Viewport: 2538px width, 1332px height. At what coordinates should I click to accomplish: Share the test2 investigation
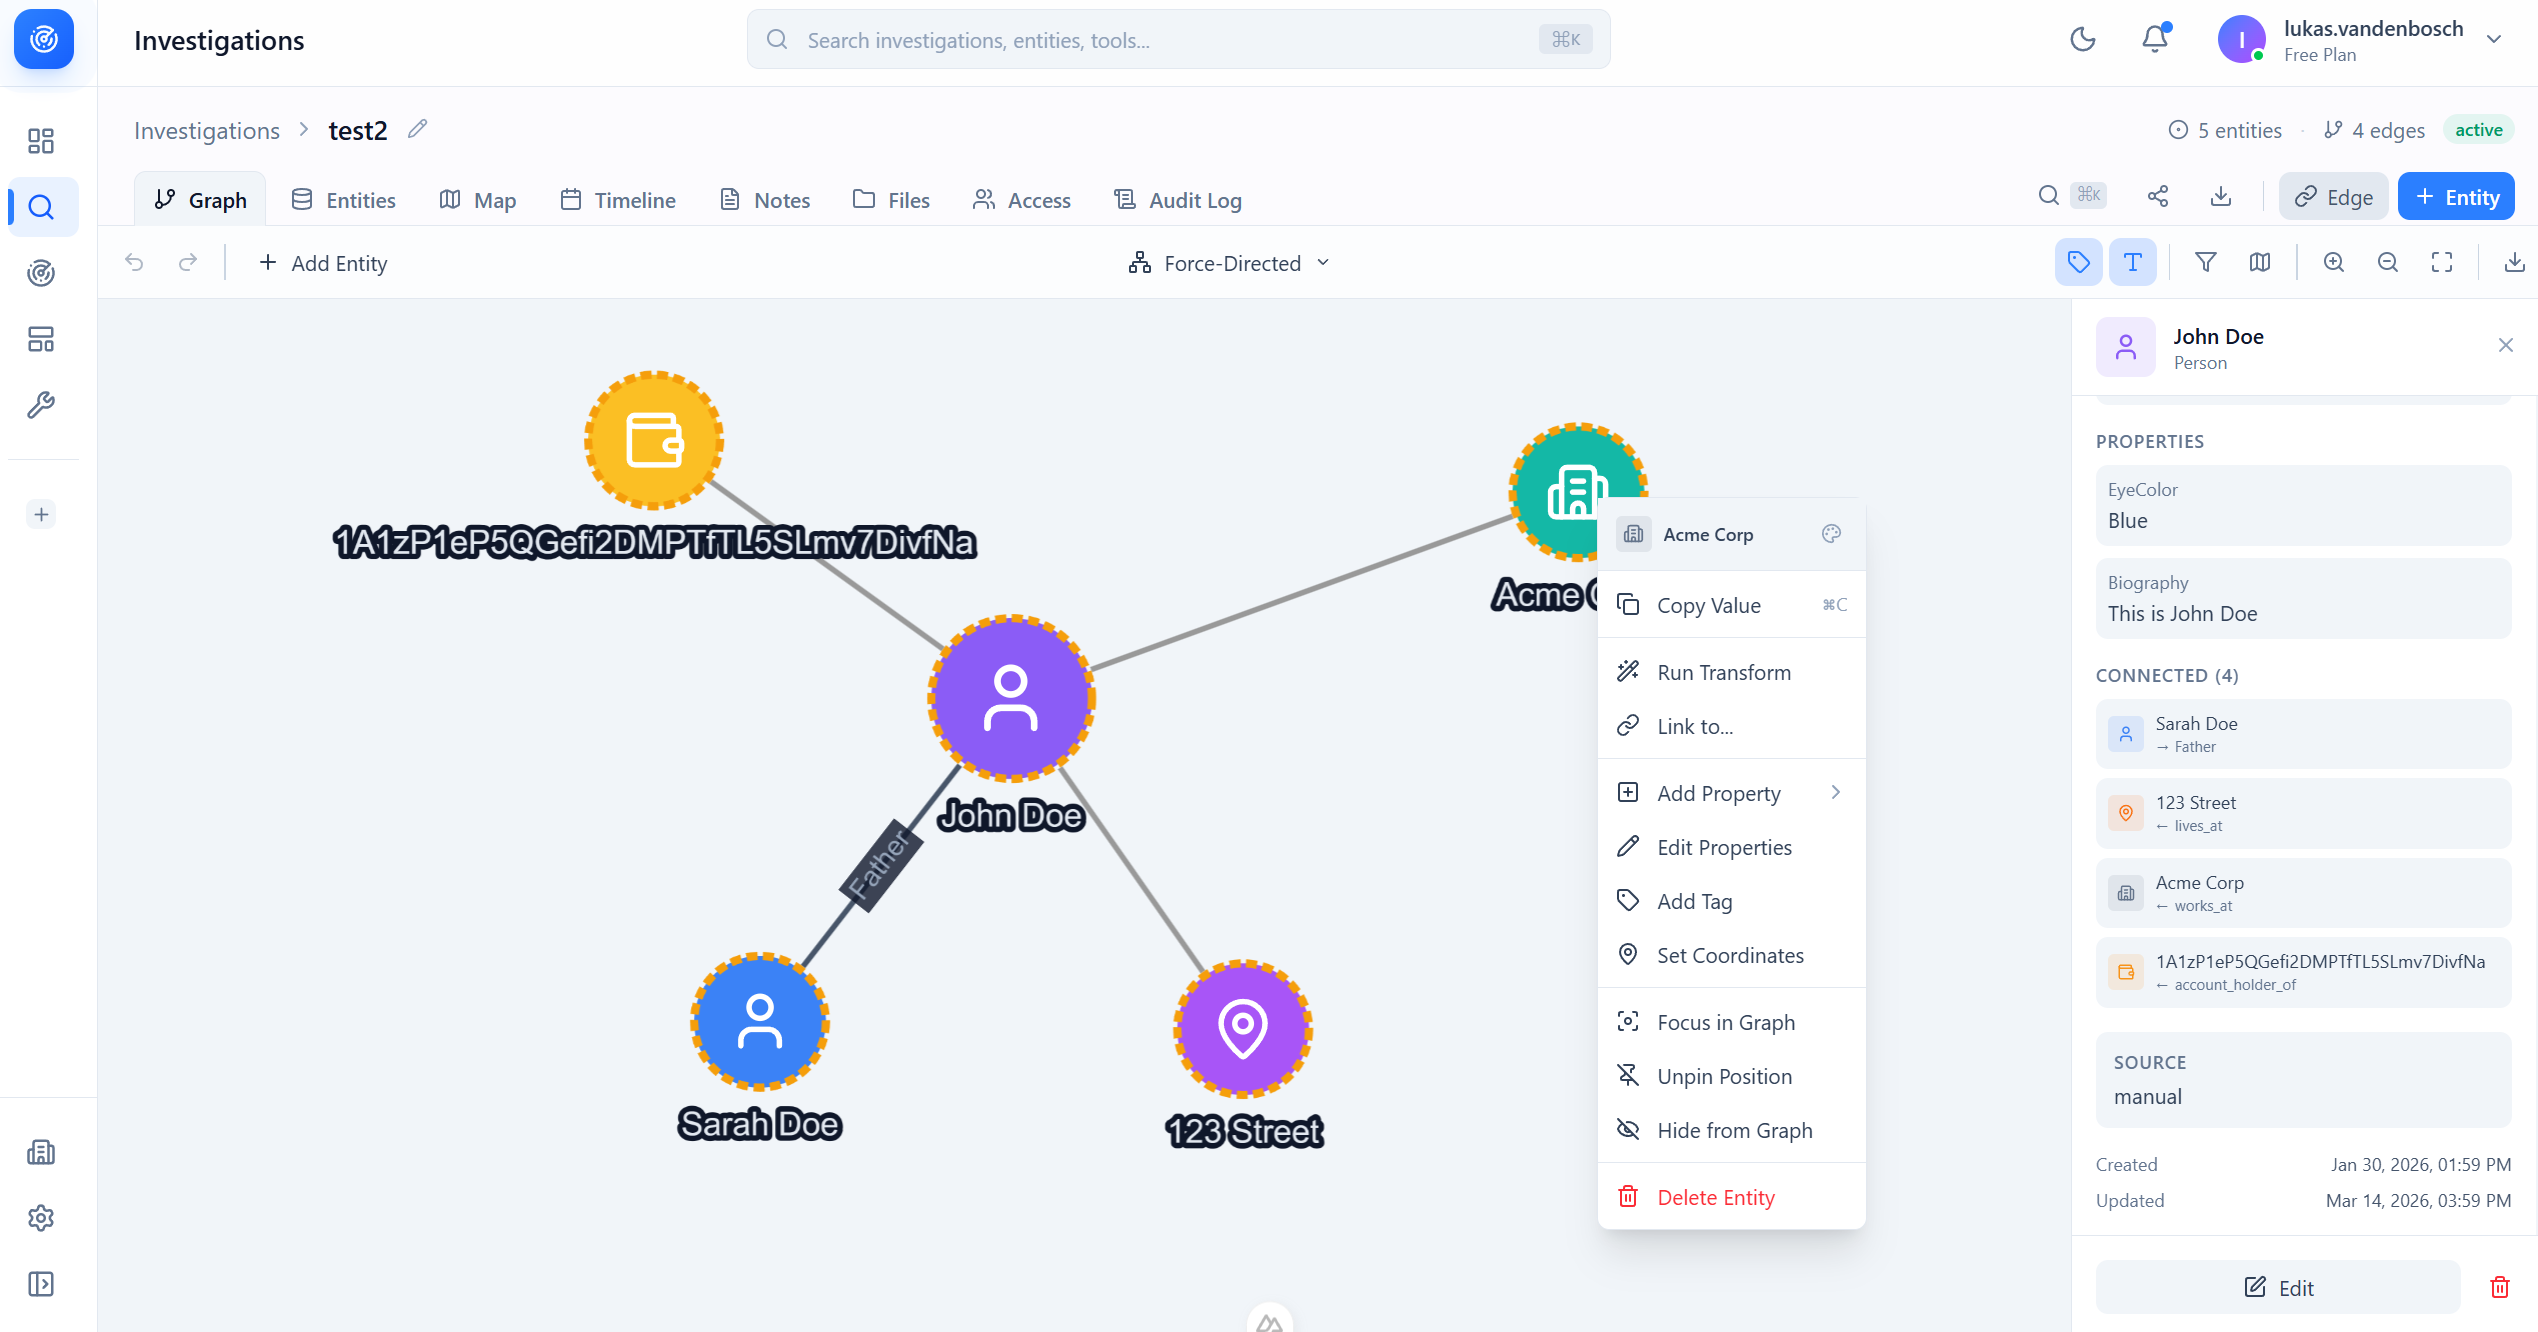[x=2157, y=196]
